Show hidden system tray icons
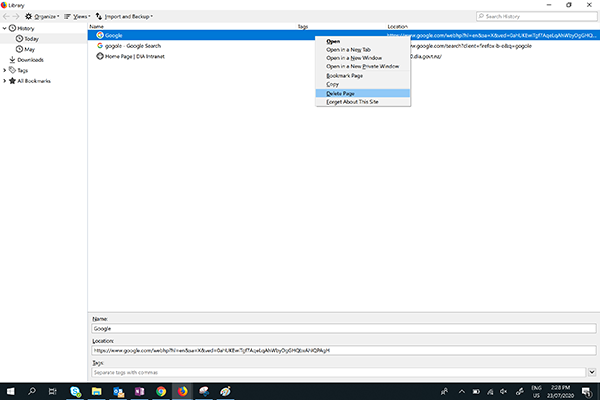 coord(461,392)
